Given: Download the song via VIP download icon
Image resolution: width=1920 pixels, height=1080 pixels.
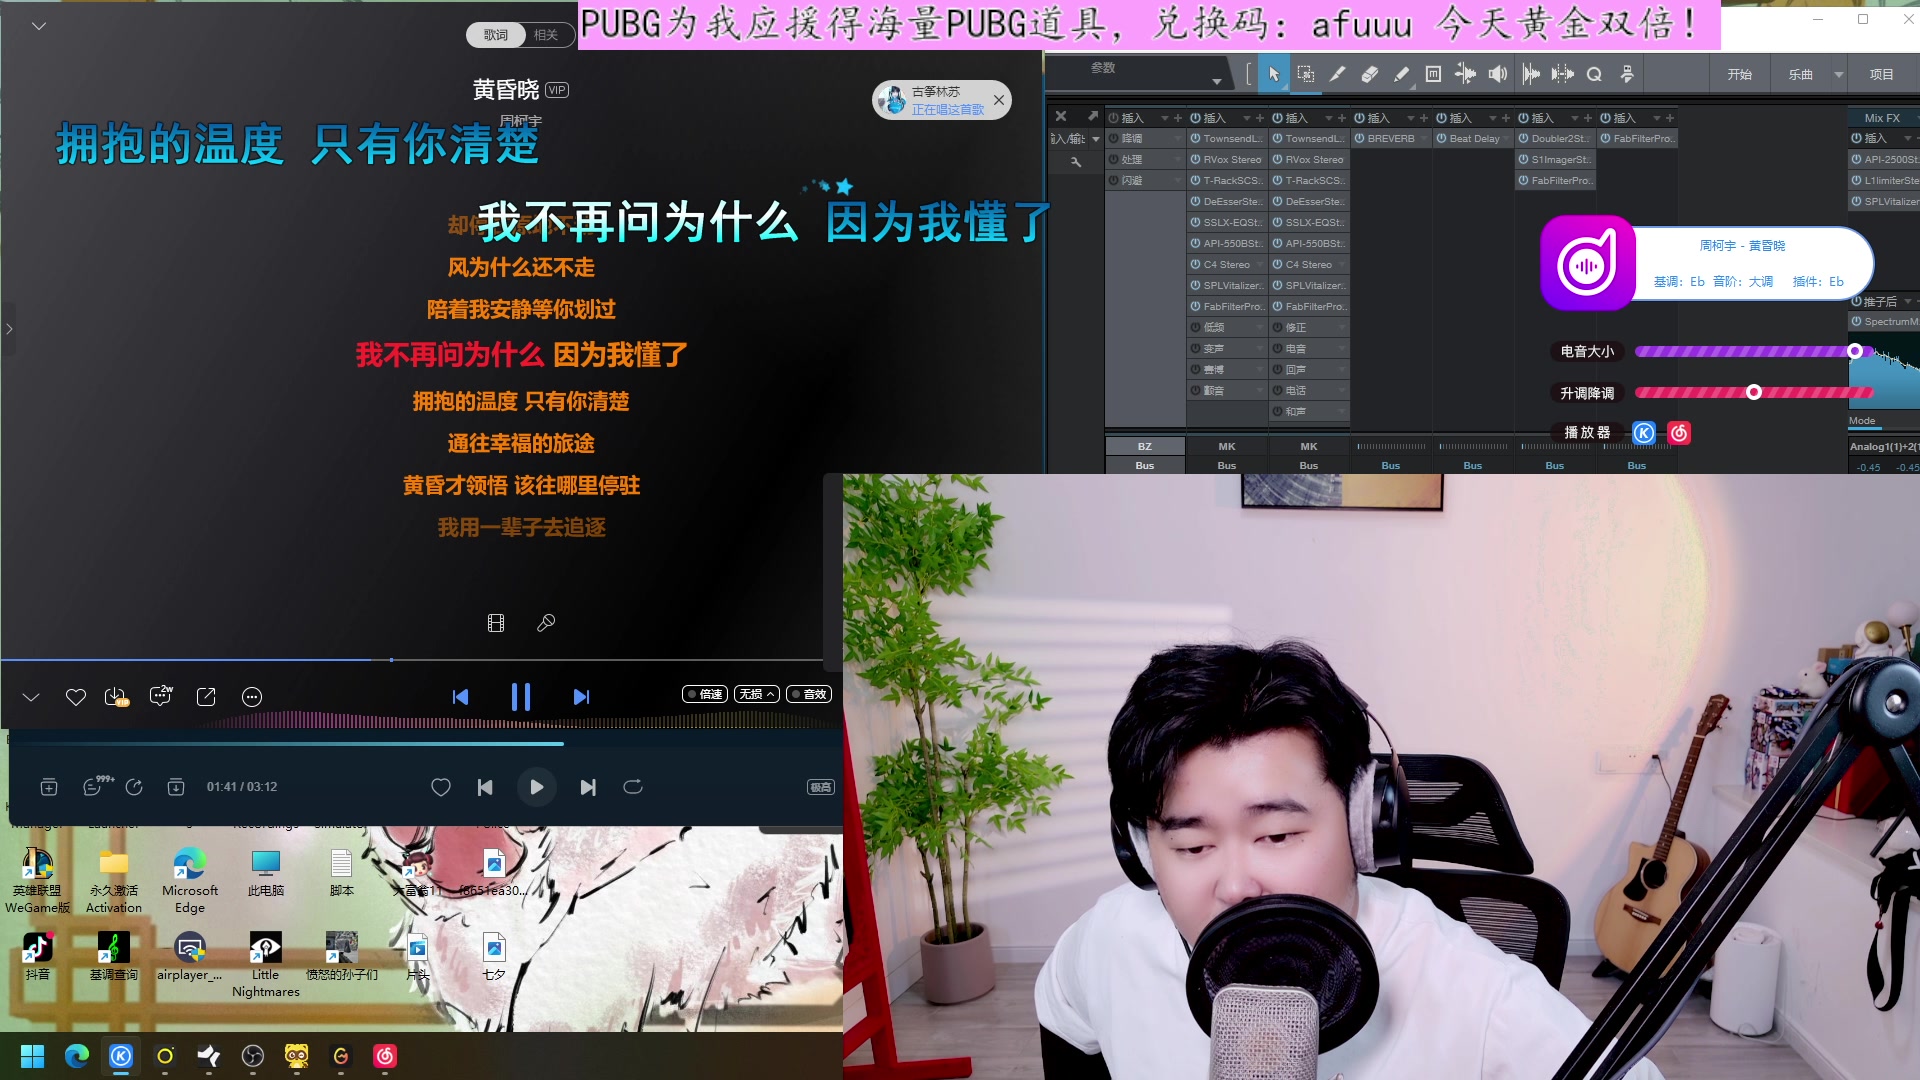Looking at the screenshot, I should 117,697.
